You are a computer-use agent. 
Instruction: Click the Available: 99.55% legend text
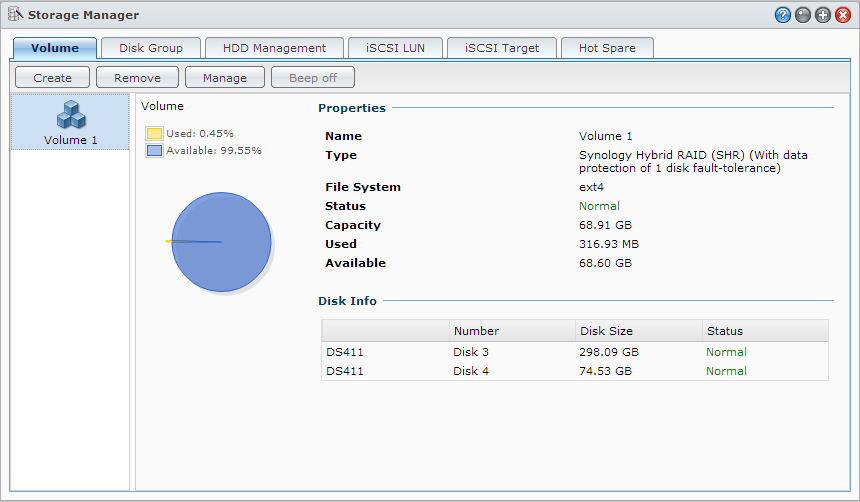pos(214,150)
